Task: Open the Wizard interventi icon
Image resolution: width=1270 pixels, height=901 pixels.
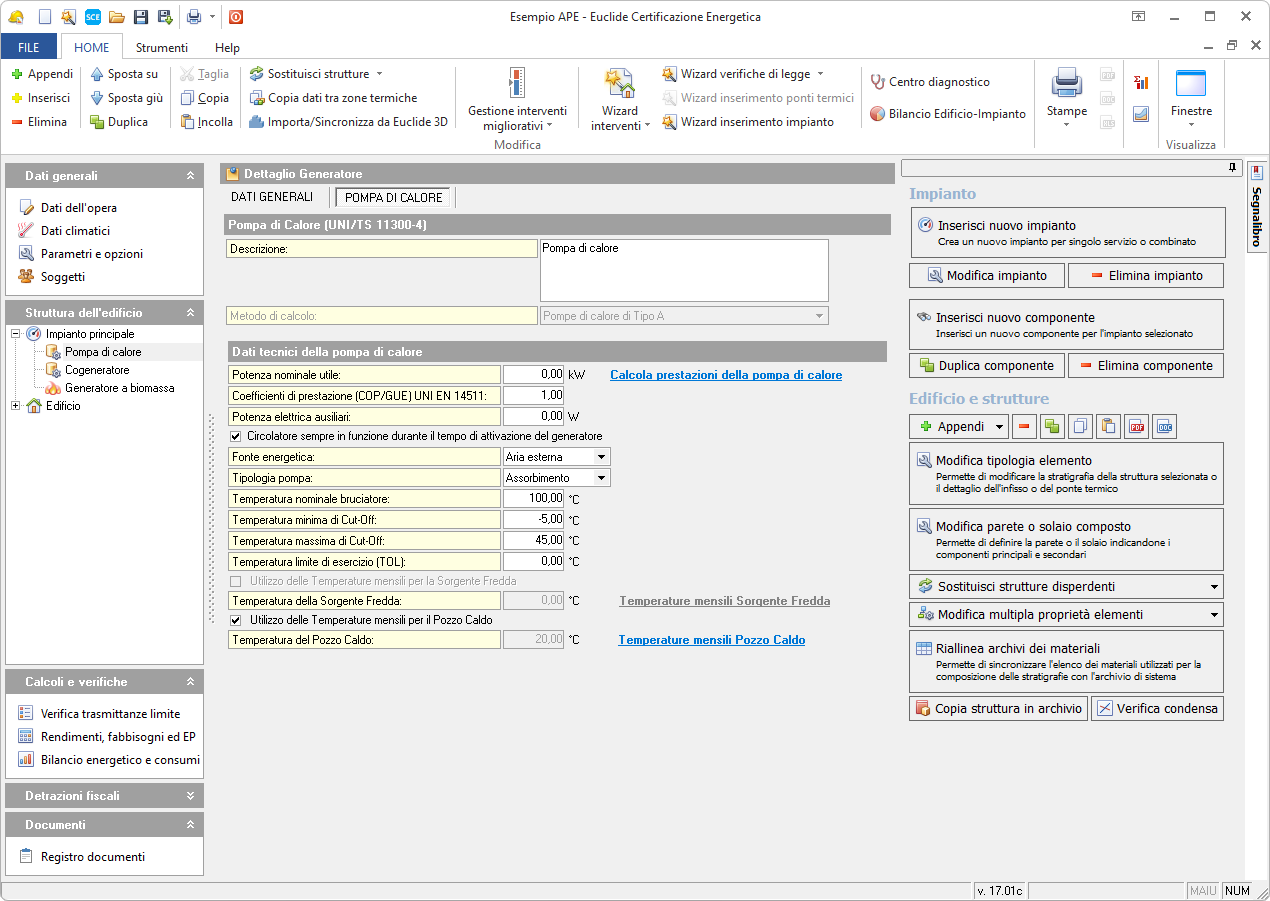Action: (619, 84)
